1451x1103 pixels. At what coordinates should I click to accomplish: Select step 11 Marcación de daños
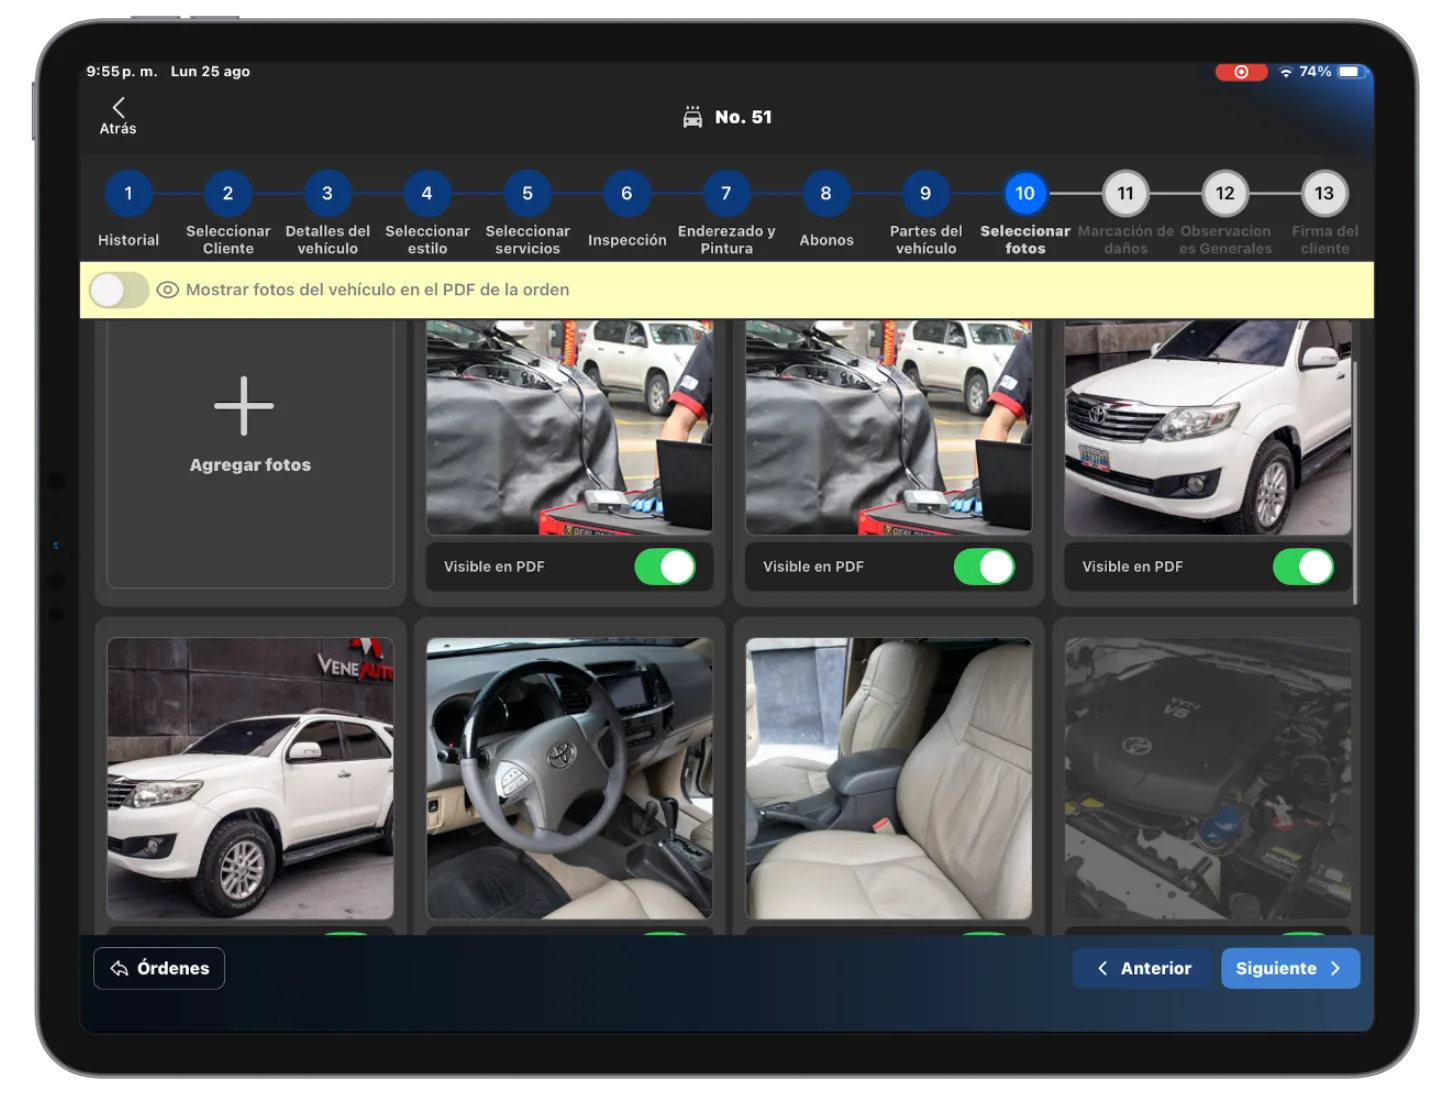1125,194
